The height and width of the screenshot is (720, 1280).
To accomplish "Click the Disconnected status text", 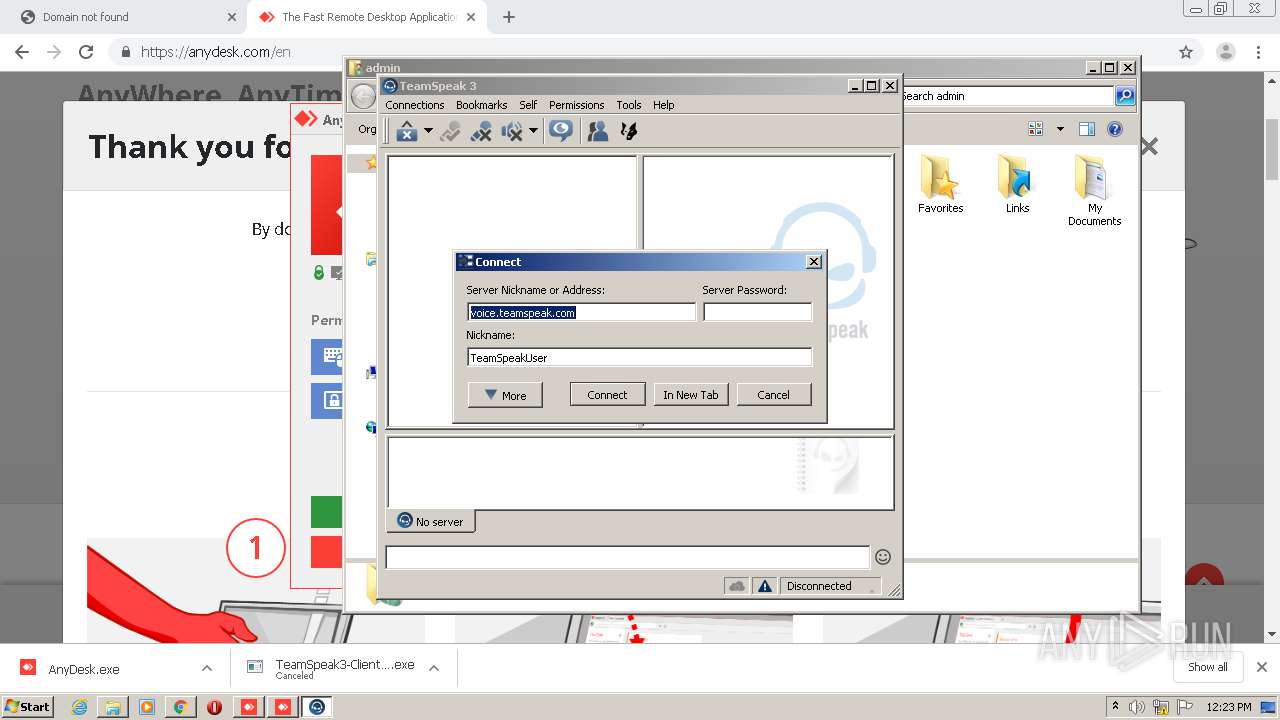I will (819, 586).
